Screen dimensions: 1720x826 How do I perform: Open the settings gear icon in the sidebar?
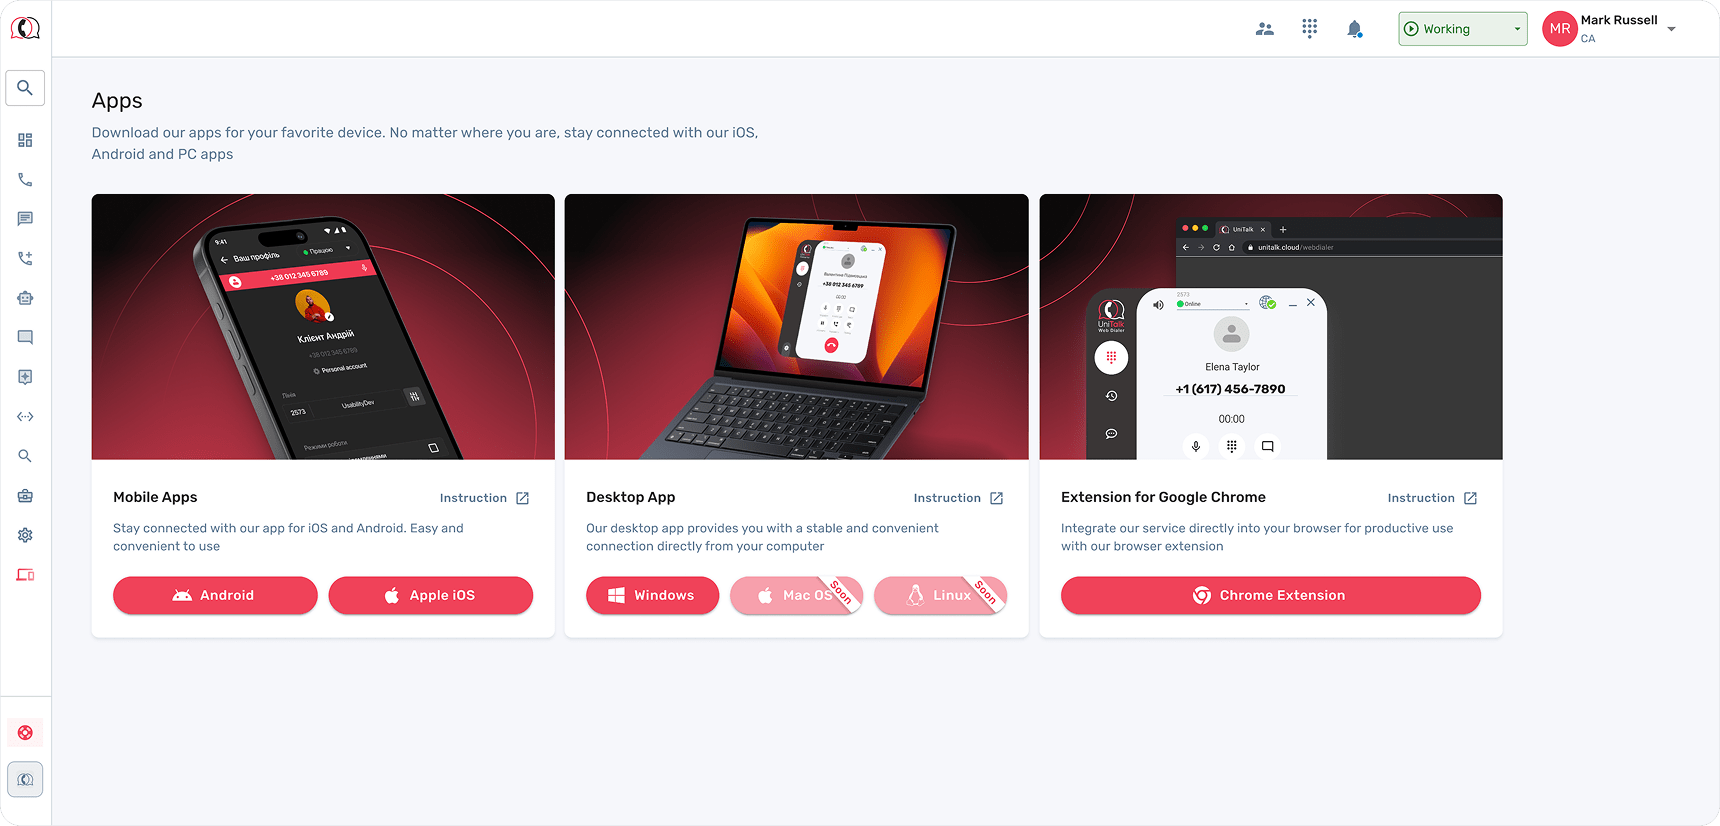pos(25,535)
